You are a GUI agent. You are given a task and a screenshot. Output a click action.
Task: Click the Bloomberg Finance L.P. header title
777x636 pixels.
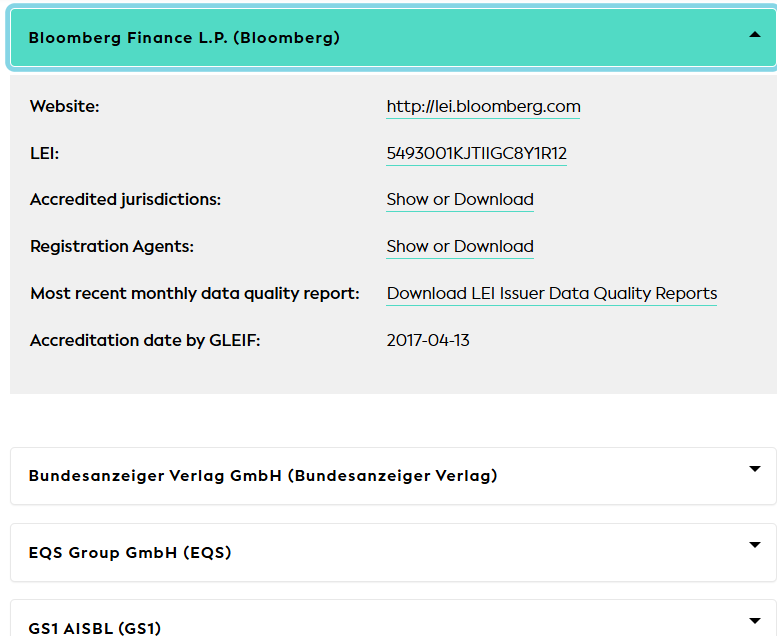click(184, 38)
